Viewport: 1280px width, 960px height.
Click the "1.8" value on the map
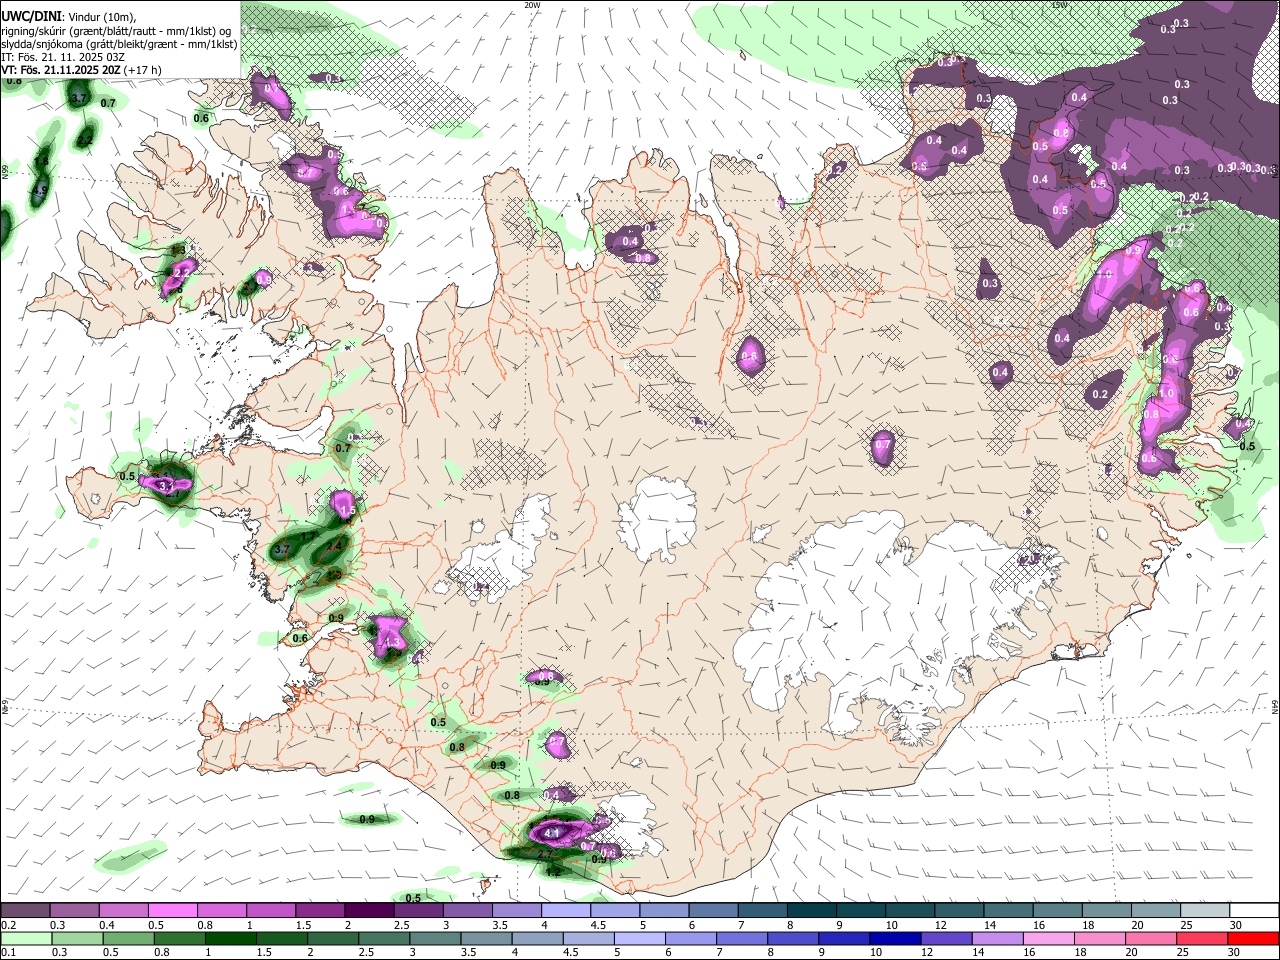[x=41, y=161]
